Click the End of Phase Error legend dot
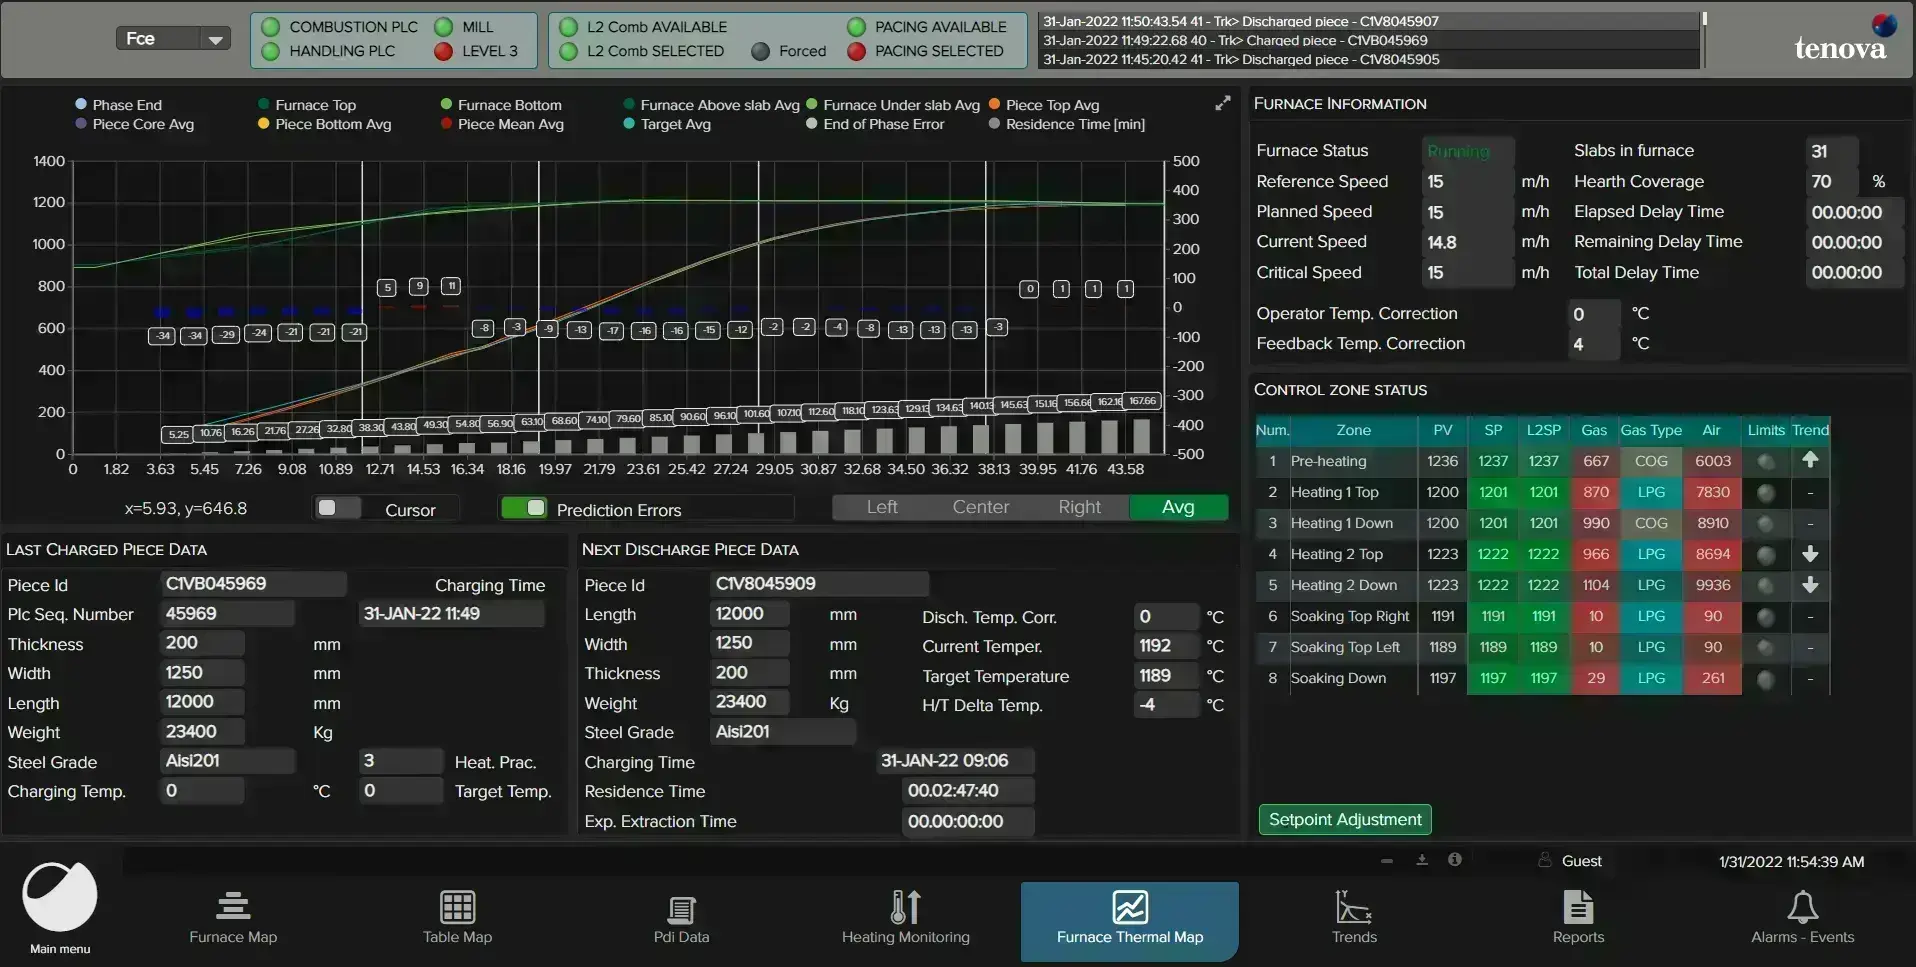The height and width of the screenshot is (967, 1916). [812, 124]
